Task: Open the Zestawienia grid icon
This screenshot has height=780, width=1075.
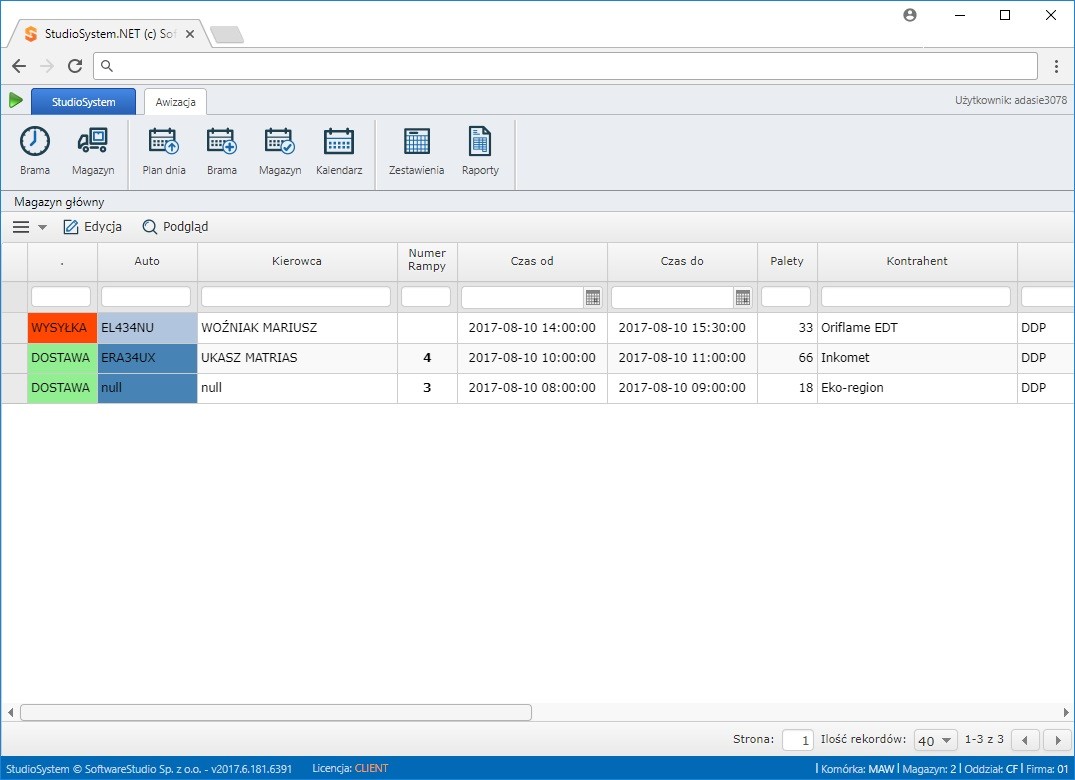Action: [x=416, y=141]
